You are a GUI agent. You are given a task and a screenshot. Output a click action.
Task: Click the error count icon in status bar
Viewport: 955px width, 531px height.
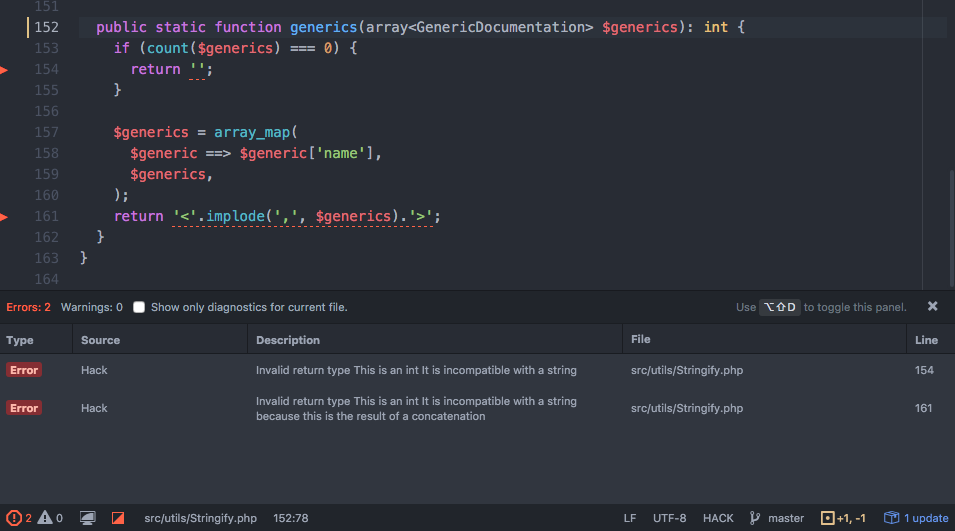13,518
